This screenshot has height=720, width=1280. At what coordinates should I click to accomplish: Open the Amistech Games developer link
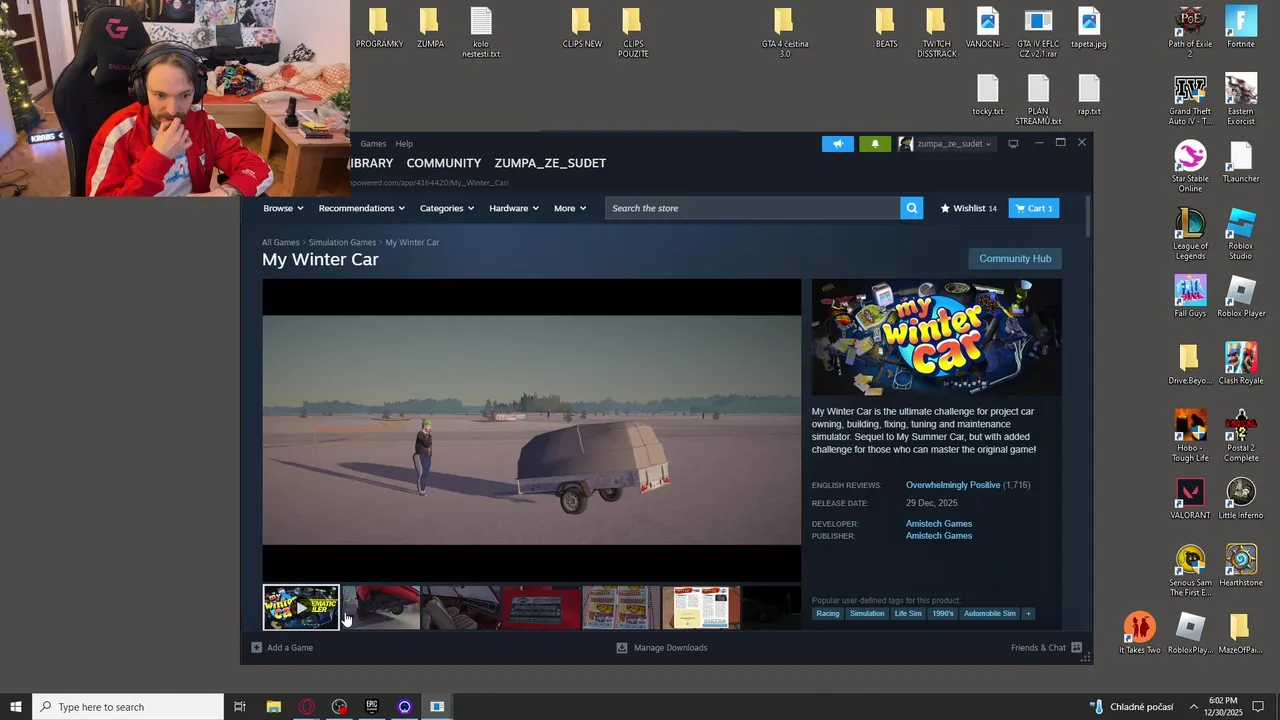pyautogui.click(x=939, y=524)
